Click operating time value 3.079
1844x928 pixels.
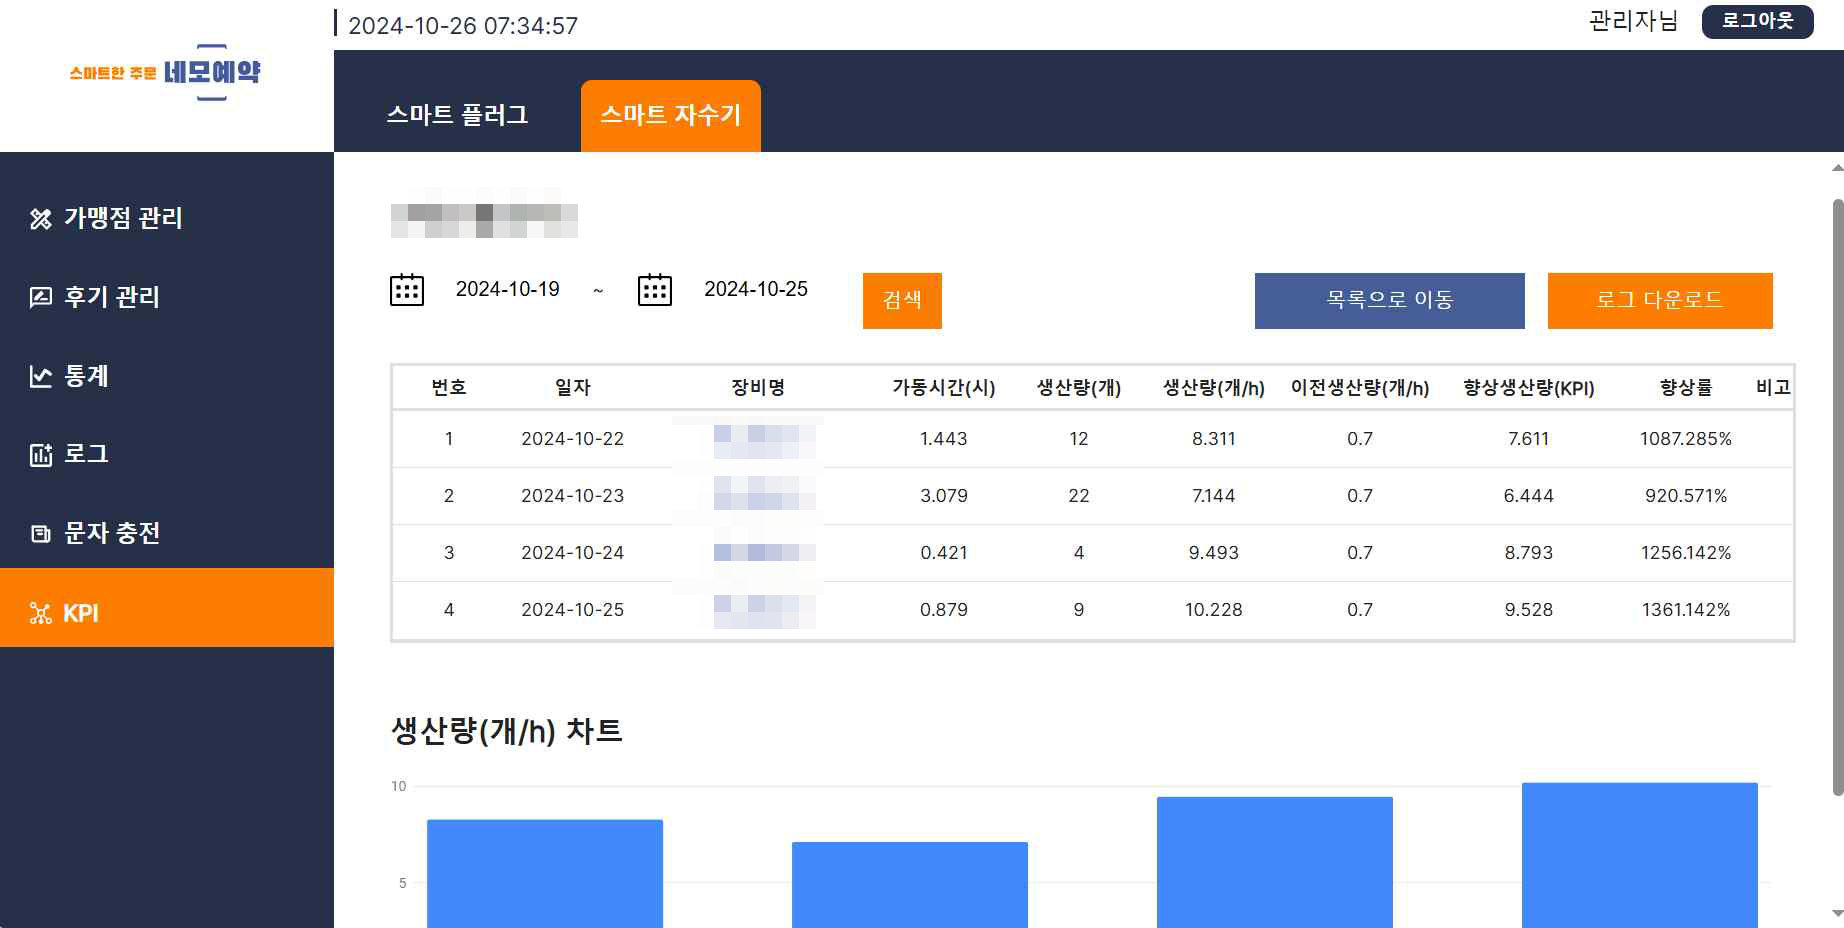[x=944, y=496]
